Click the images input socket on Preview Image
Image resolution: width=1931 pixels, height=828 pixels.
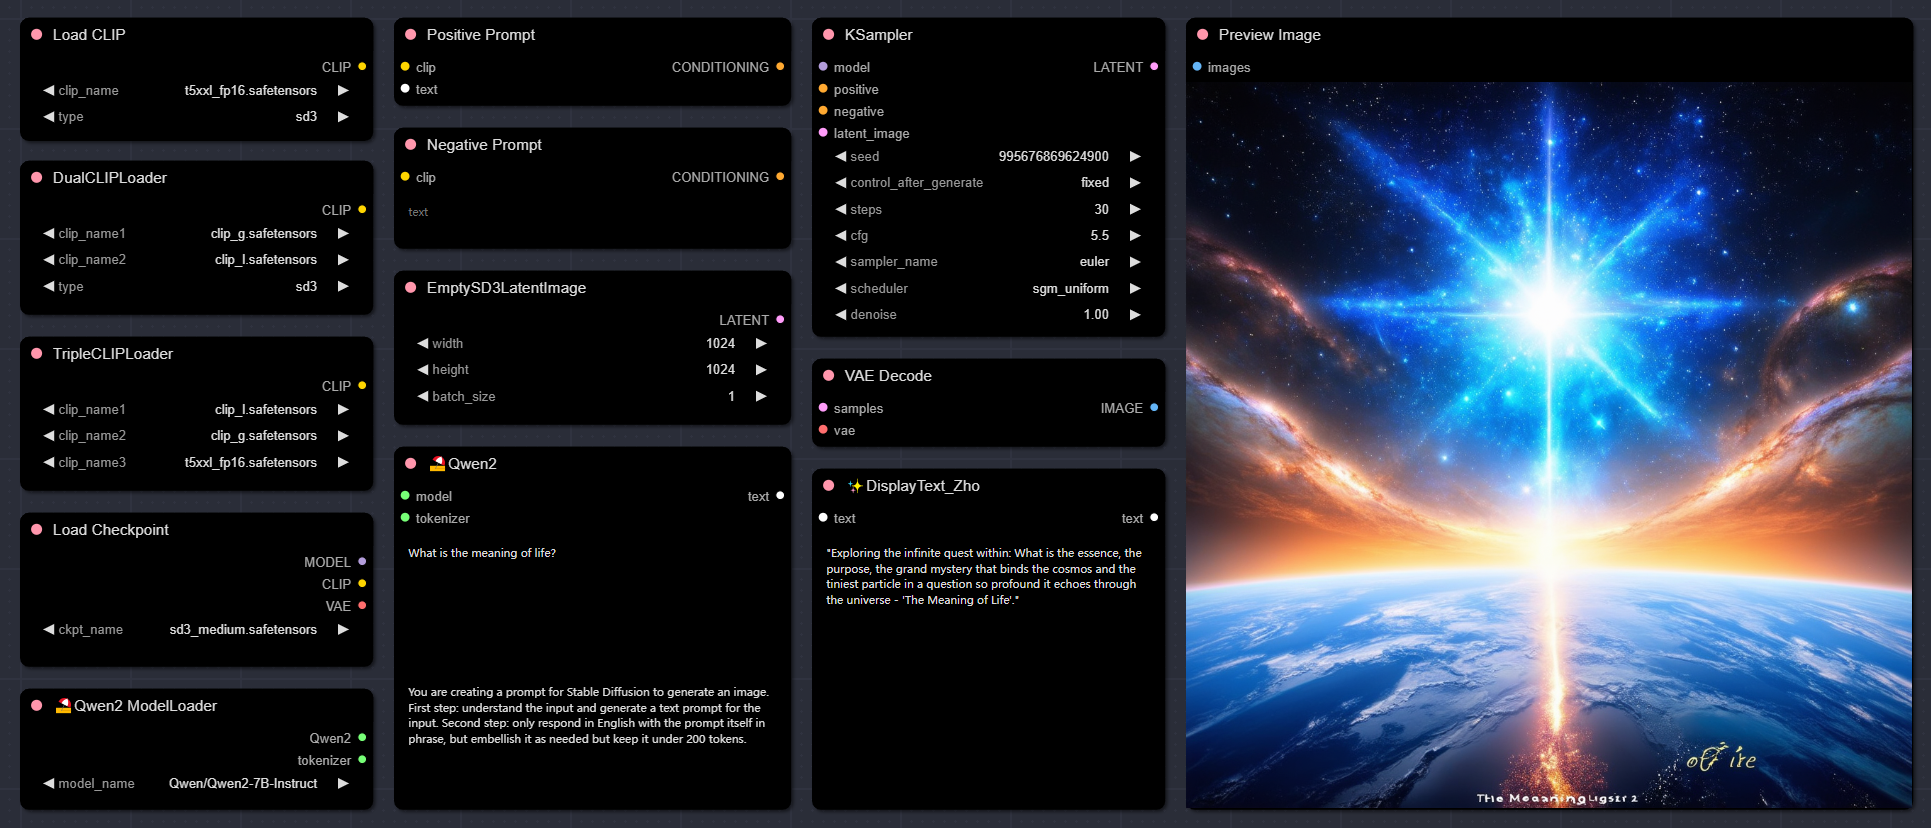[1197, 67]
